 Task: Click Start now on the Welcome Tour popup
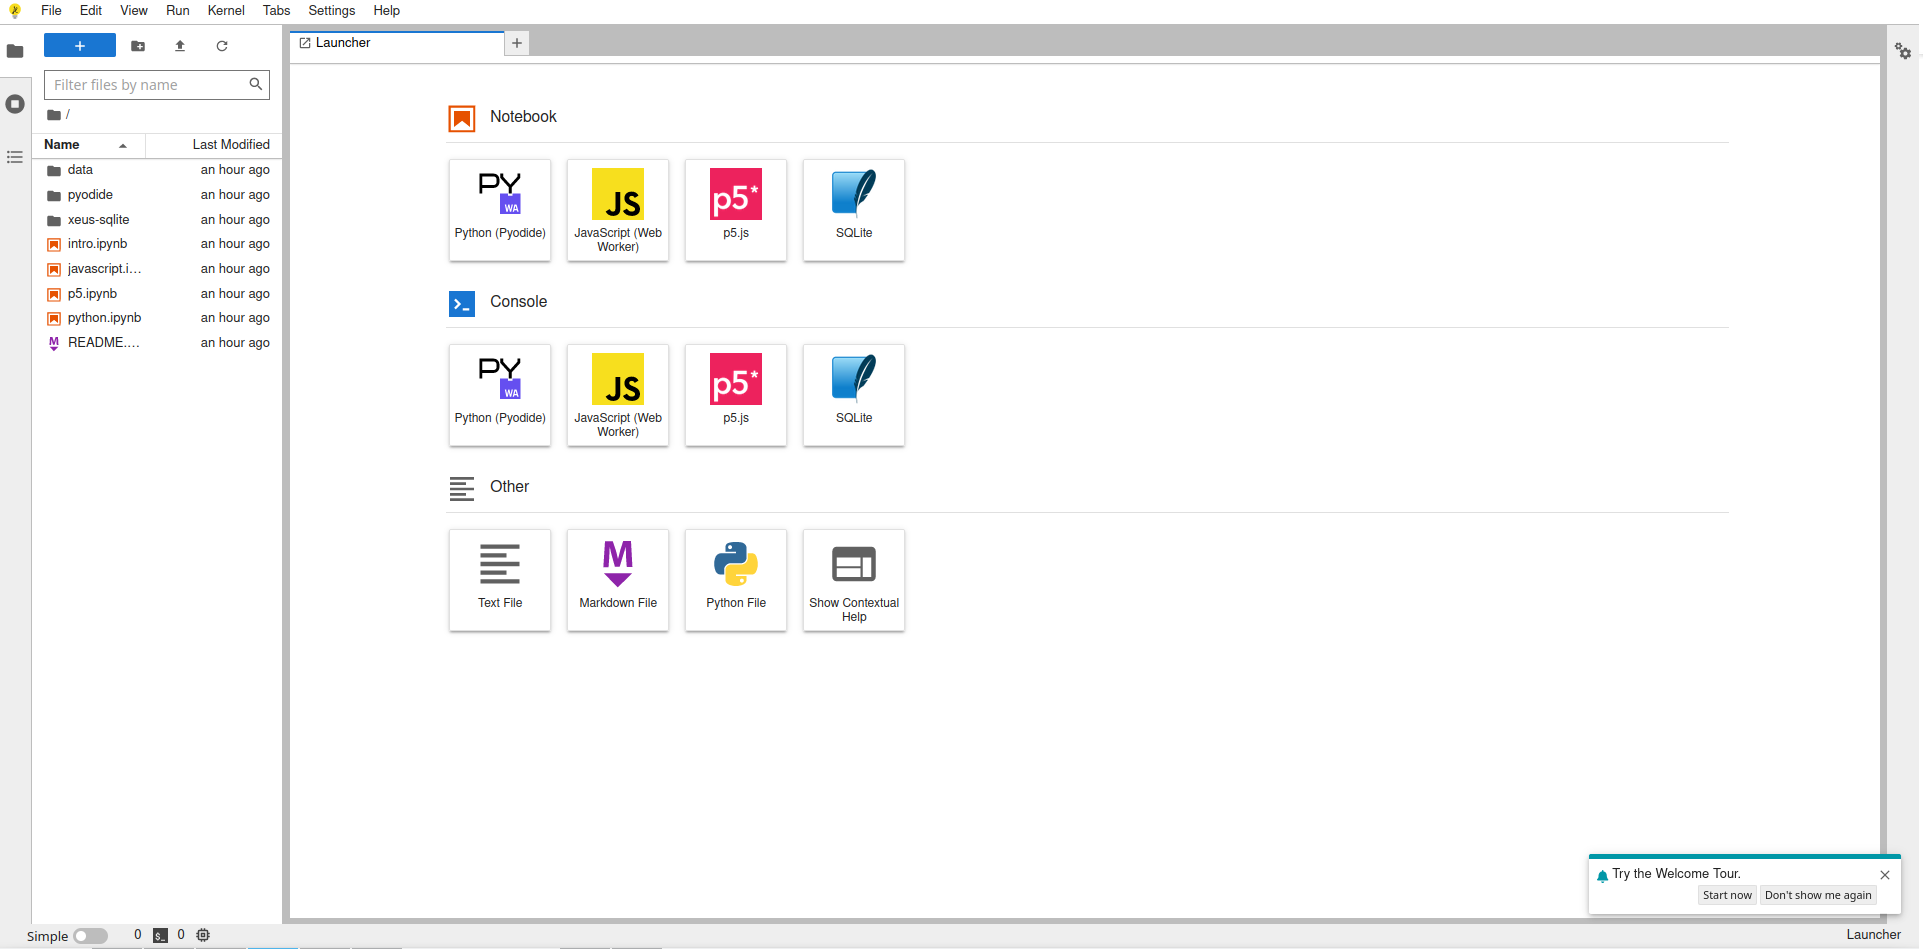[x=1726, y=895]
